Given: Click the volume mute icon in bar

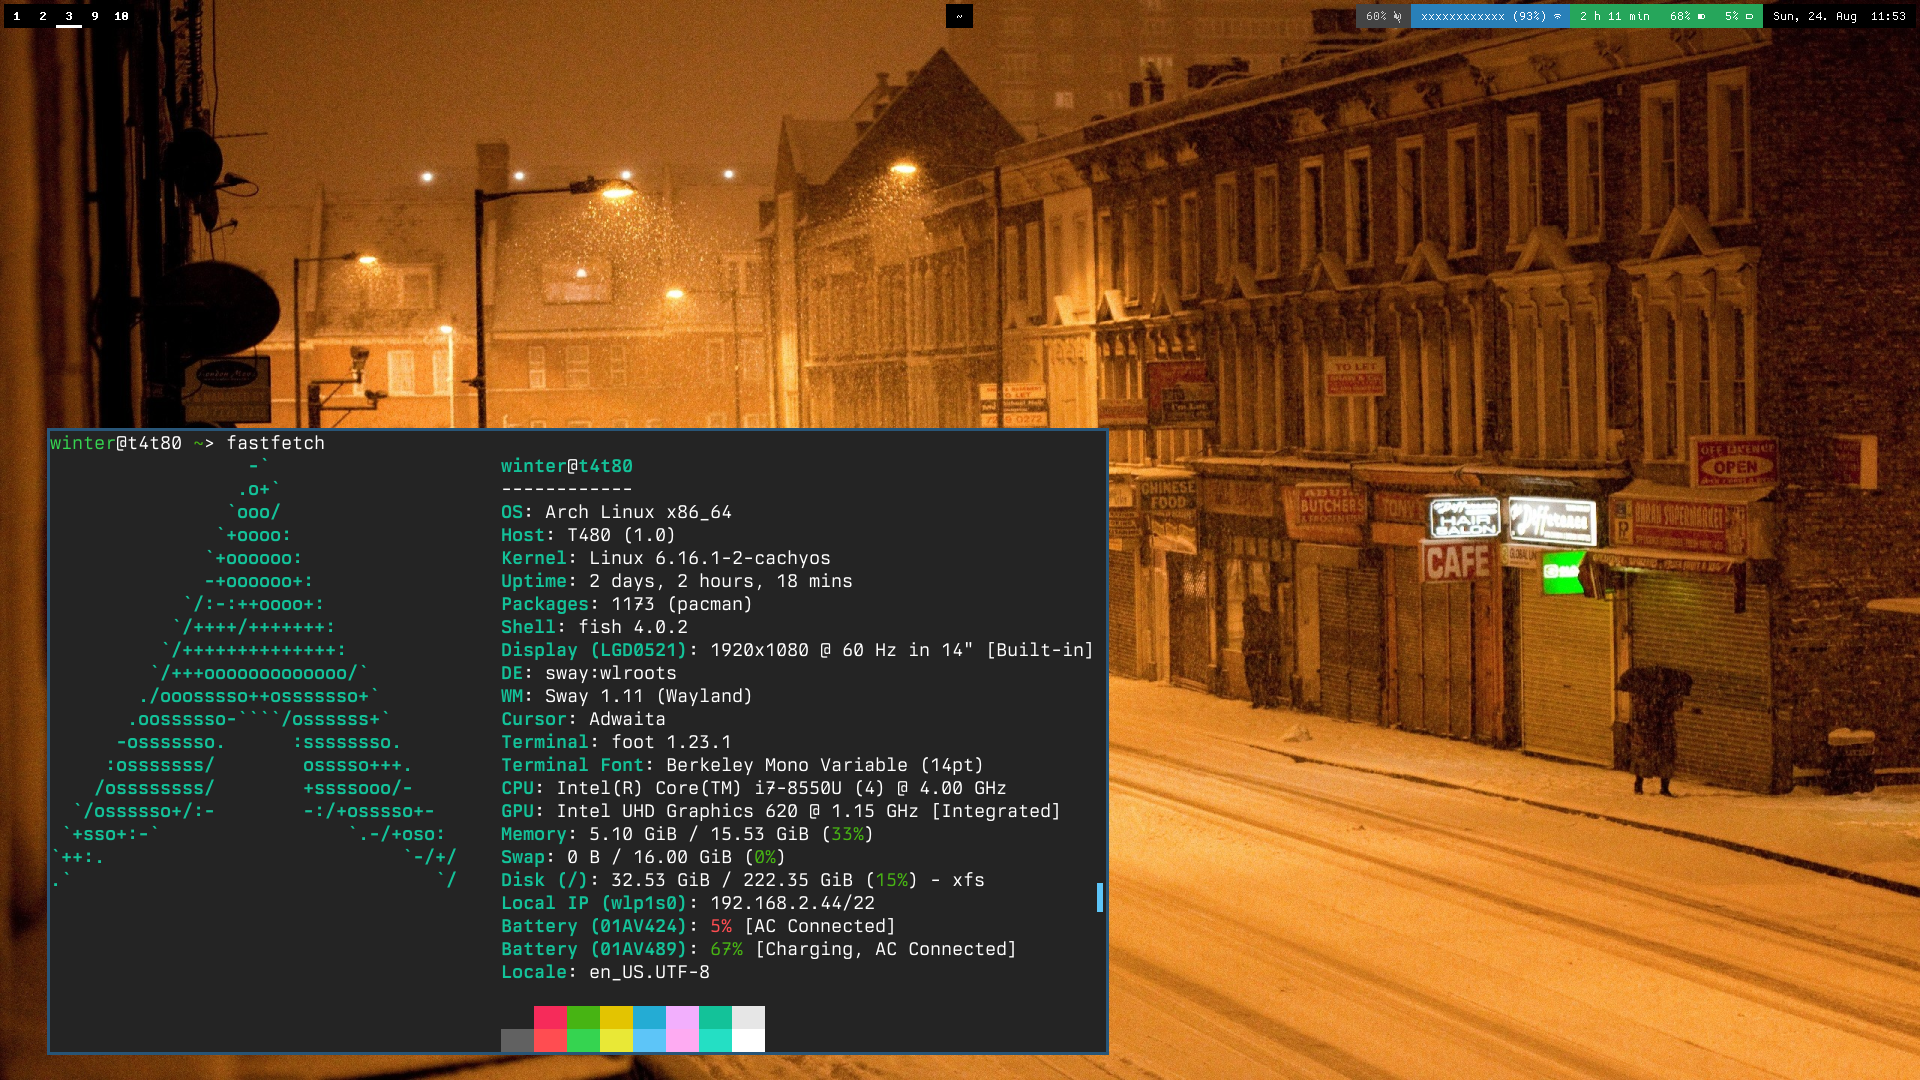Looking at the screenshot, I should pyautogui.click(x=1397, y=16).
